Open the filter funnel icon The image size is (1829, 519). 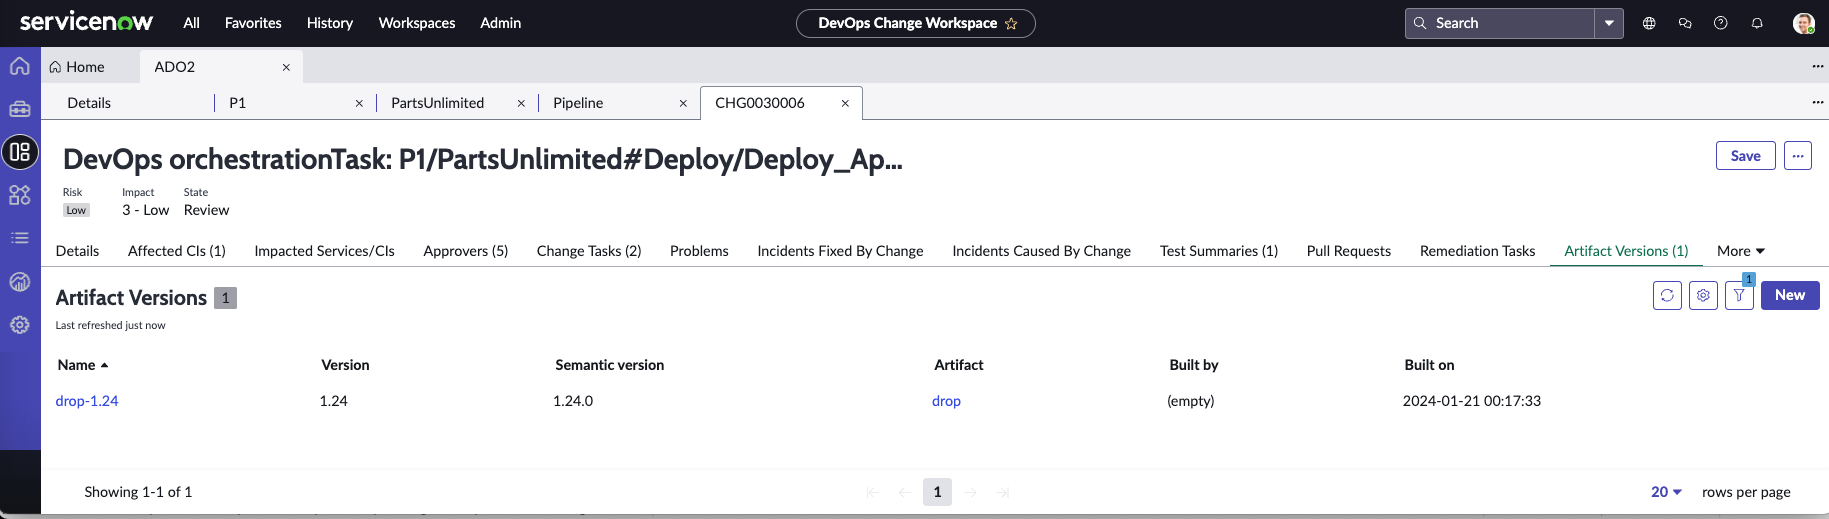click(x=1739, y=295)
